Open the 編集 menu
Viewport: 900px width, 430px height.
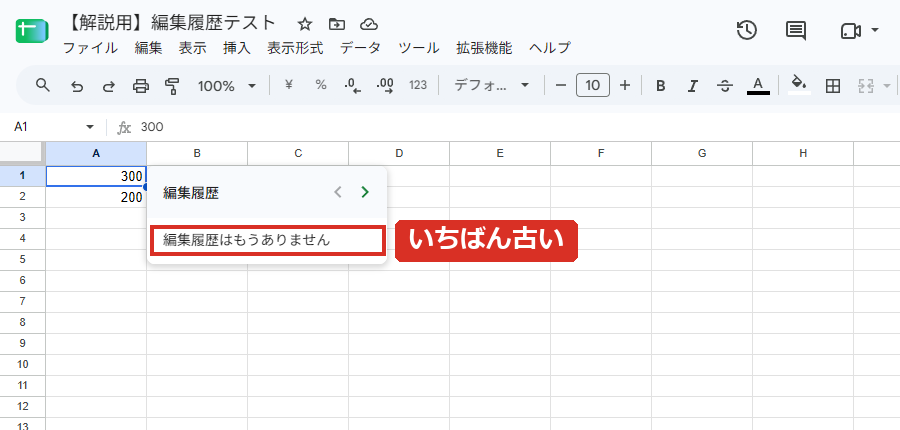pyautogui.click(x=148, y=48)
